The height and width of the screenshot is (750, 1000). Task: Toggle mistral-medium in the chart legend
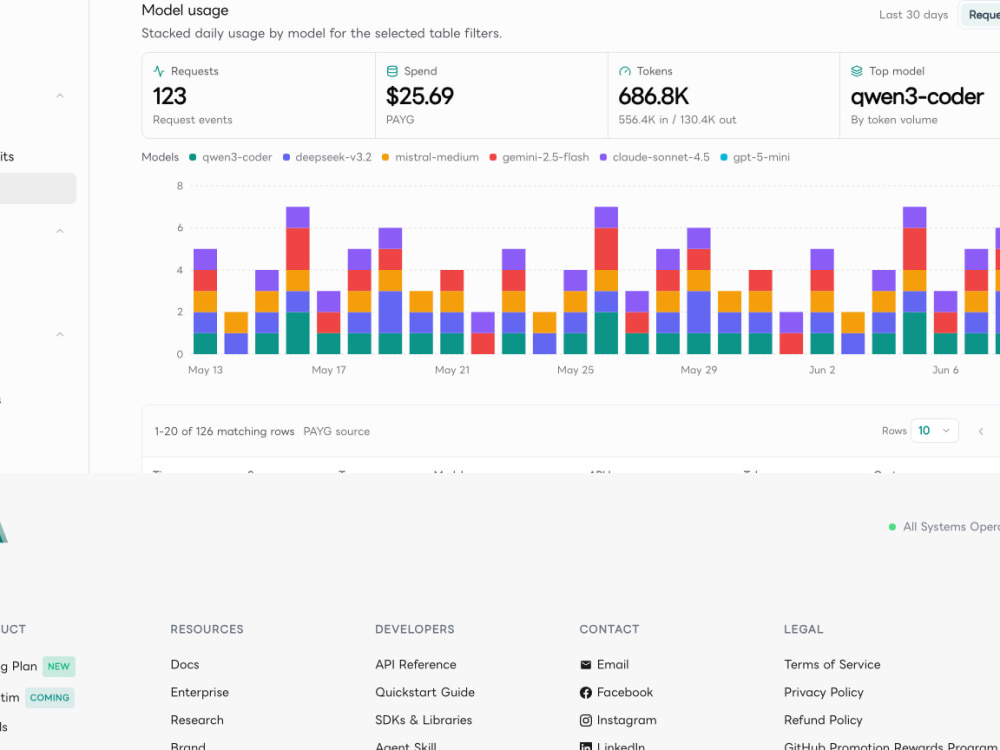tap(430, 157)
